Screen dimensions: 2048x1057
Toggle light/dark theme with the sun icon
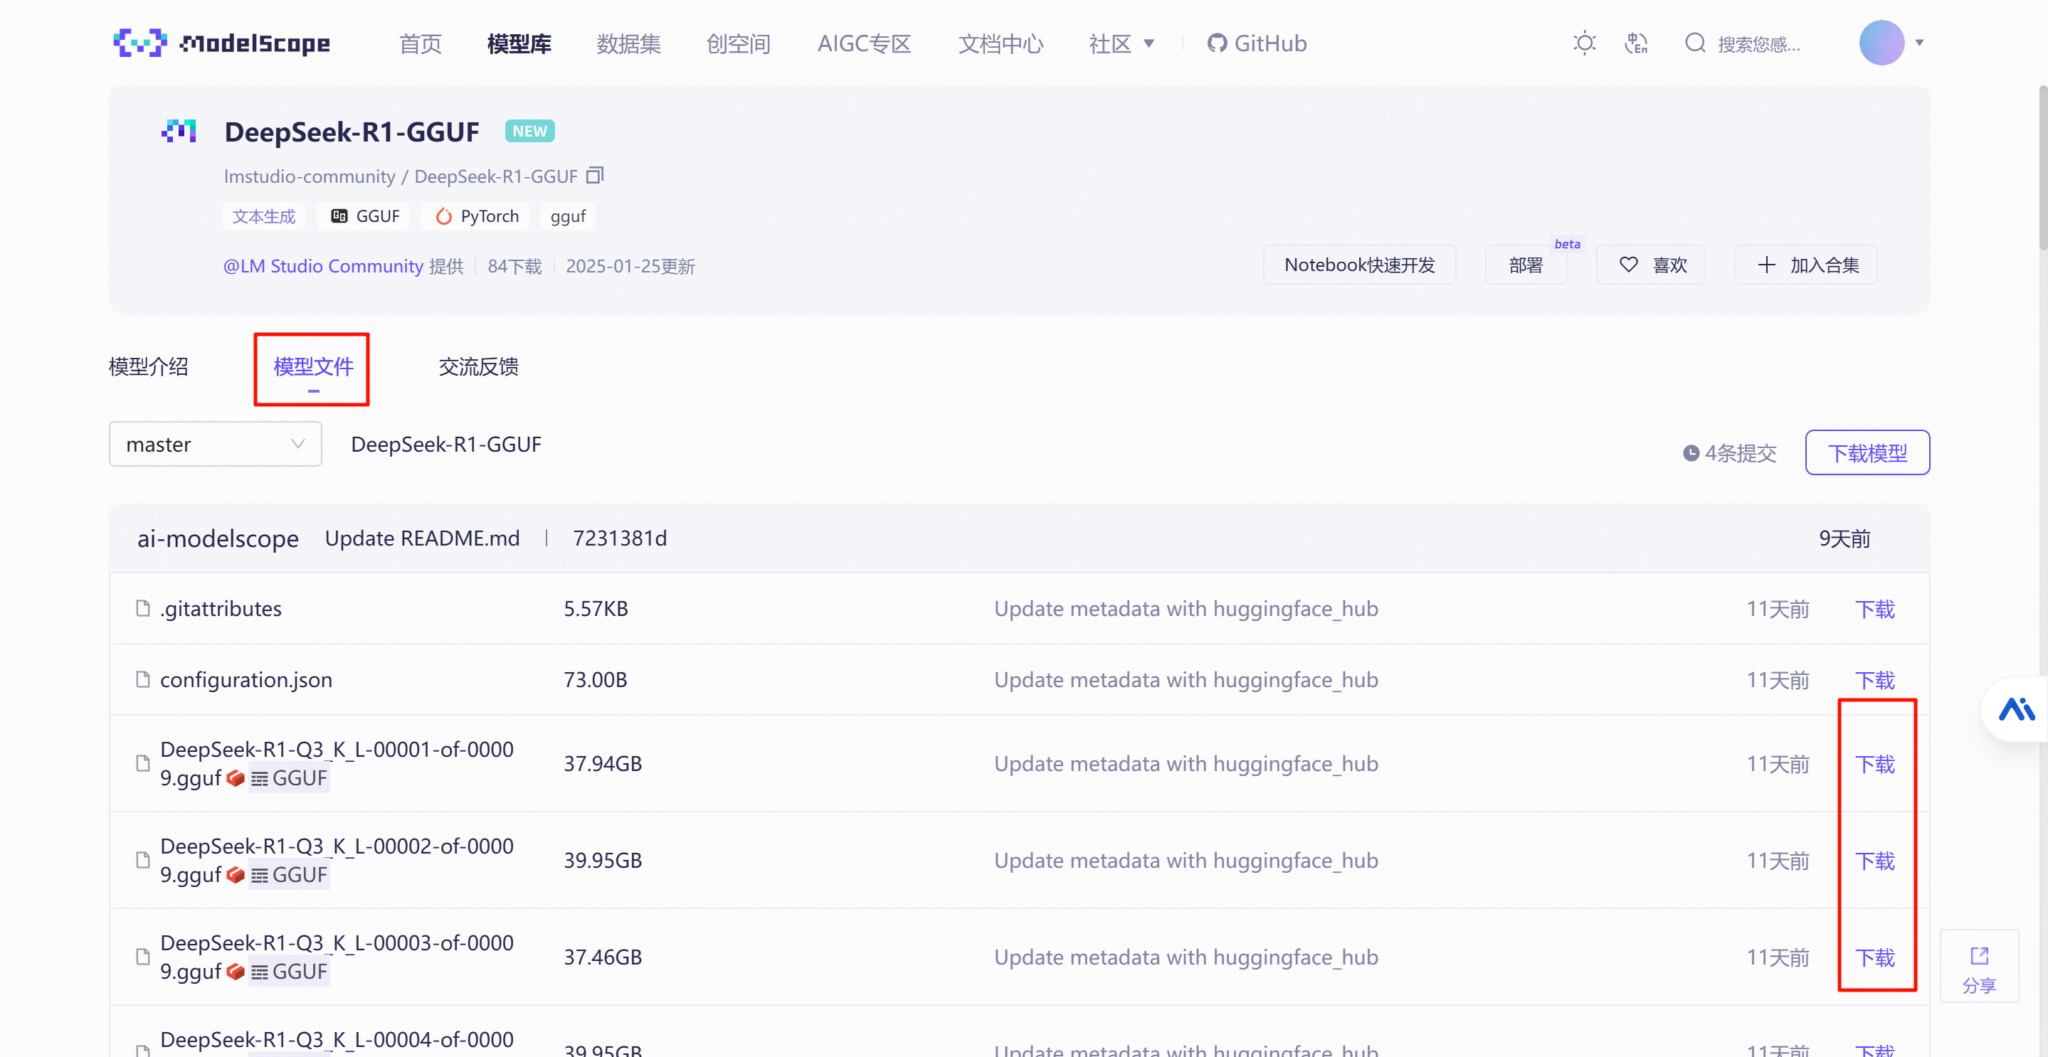pos(1583,42)
